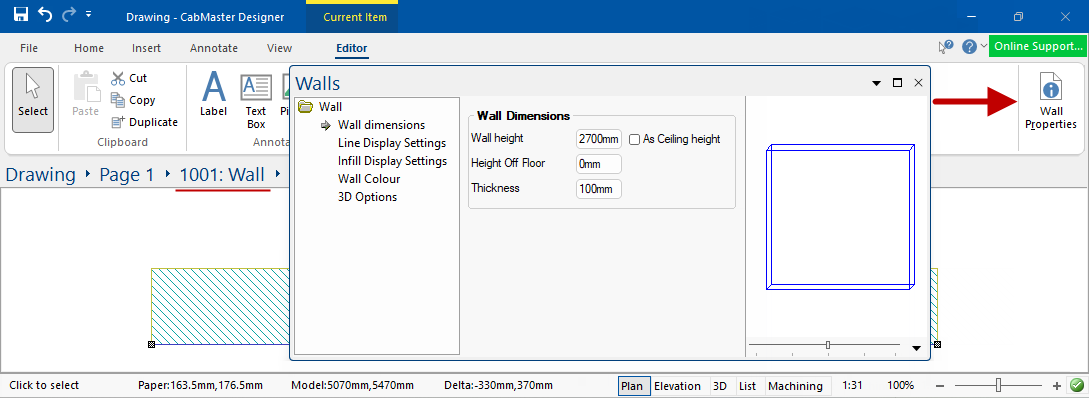Switch to Machining view
The width and height of the screenshot is (1090, 398).
coord(795,386)
